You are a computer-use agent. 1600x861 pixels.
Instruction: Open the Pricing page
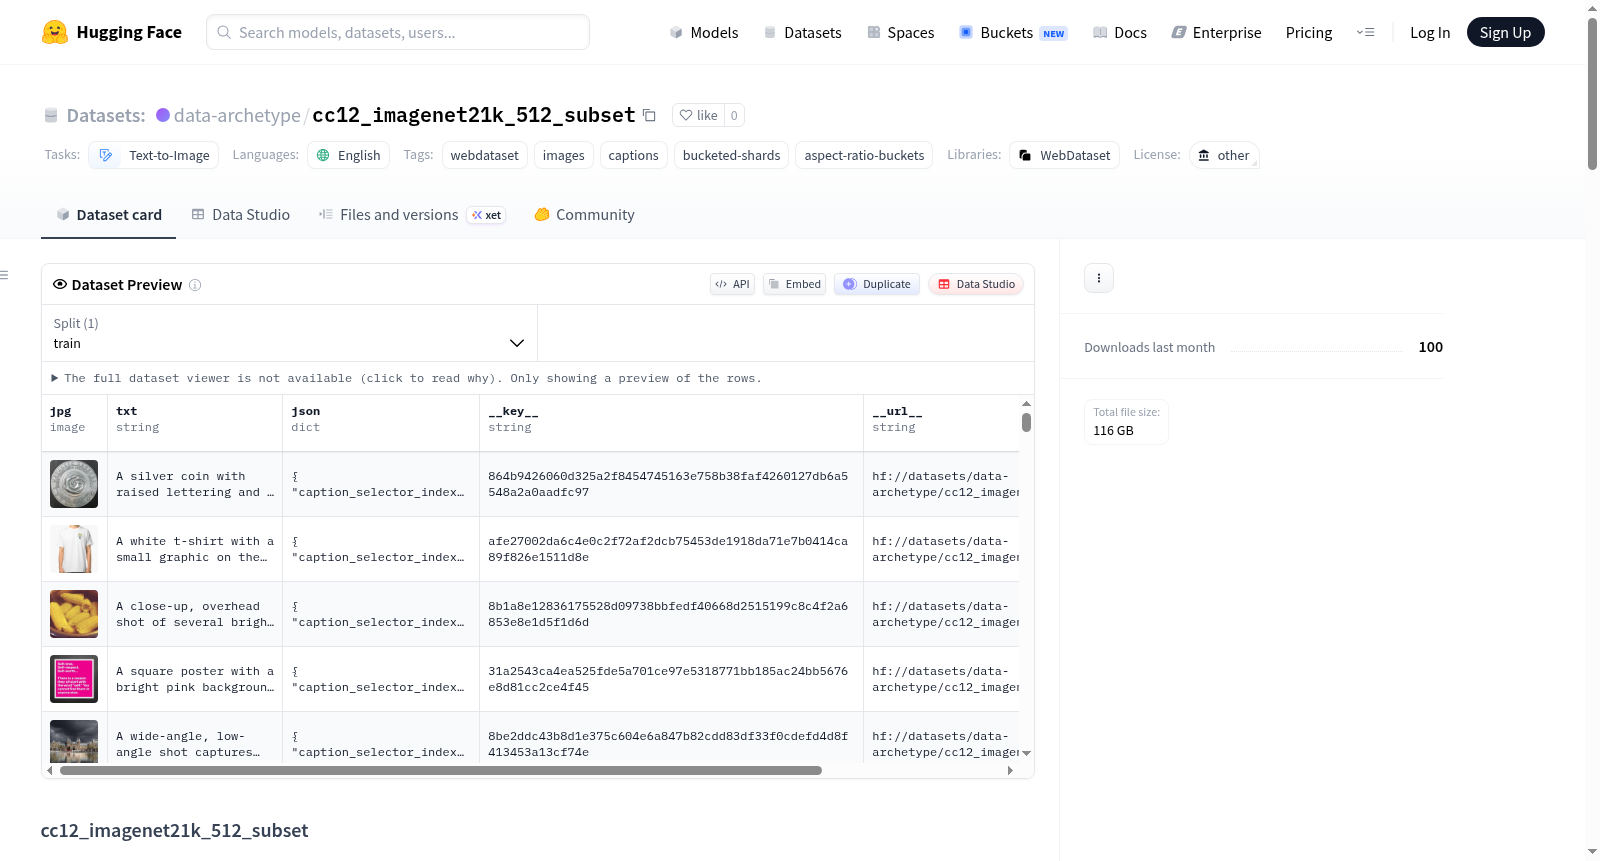point(1309,32)
